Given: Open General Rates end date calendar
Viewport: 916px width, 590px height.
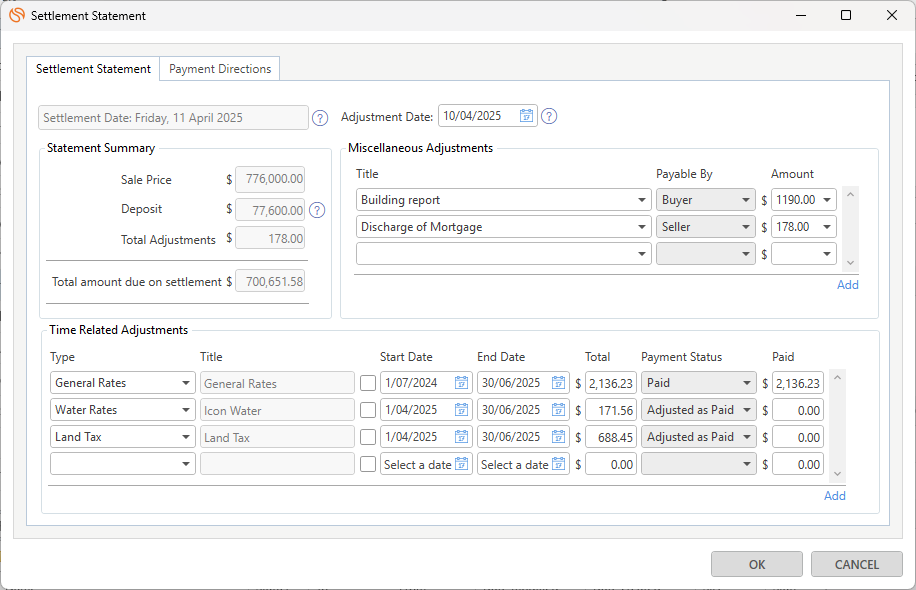Looking at the screenshot, I should point(558,383).
